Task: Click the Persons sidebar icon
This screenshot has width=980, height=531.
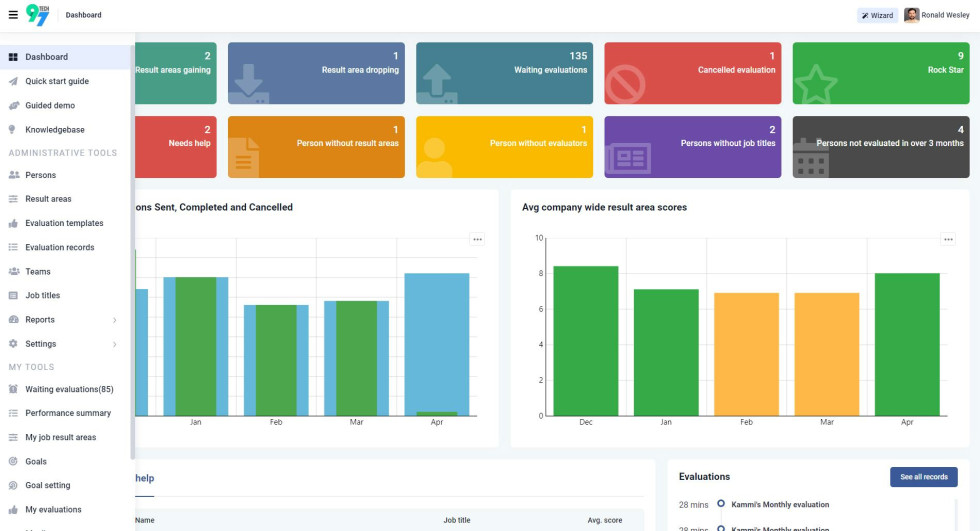Action: (14, 175)
